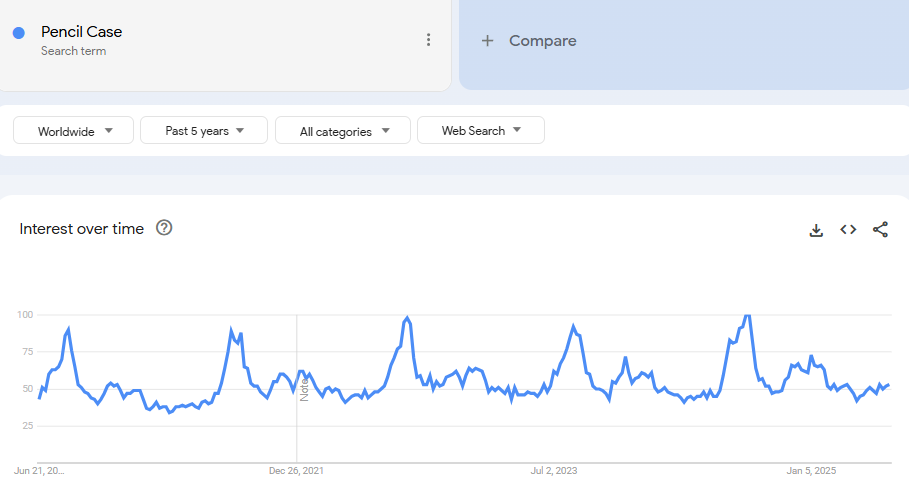This screenshot has width=909, height=488.
Task: Click the 25 value on the y-axis
Action: [x=27, y=426]
